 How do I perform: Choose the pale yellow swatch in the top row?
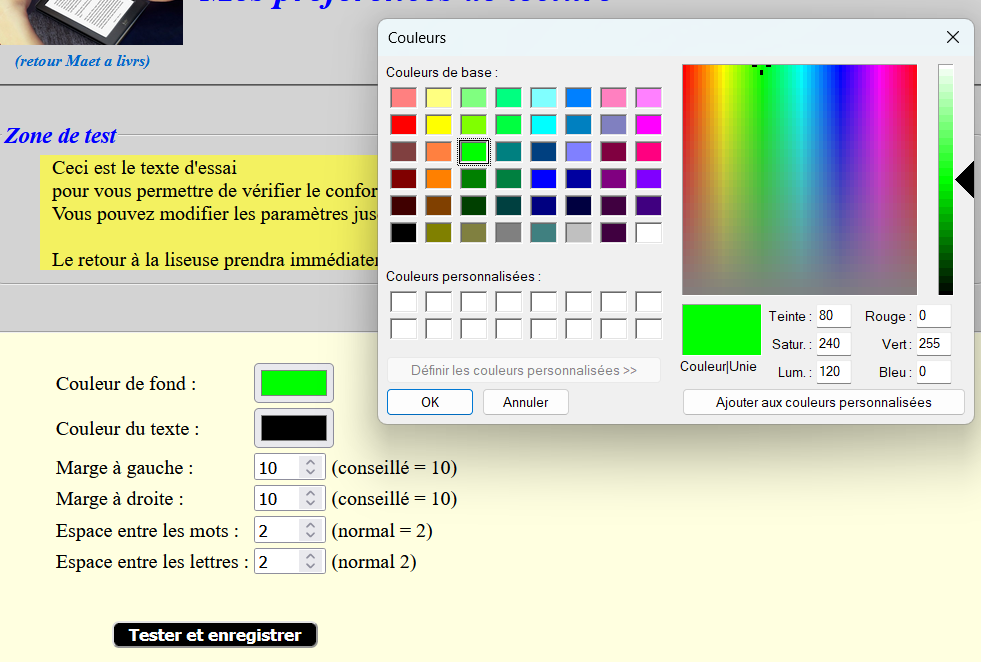coord(439,98)
